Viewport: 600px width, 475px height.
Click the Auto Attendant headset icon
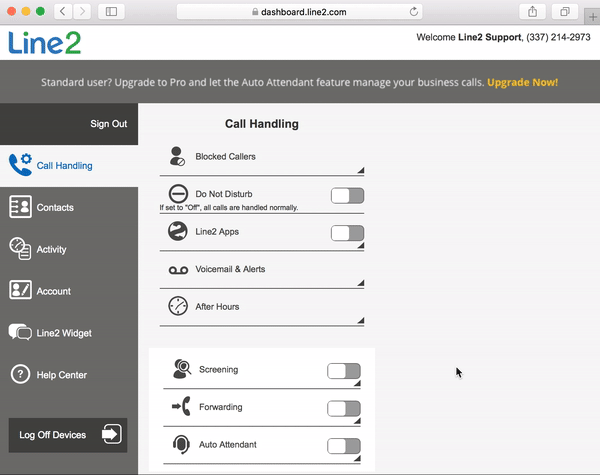pyautogui.click(x=181, y=444)
